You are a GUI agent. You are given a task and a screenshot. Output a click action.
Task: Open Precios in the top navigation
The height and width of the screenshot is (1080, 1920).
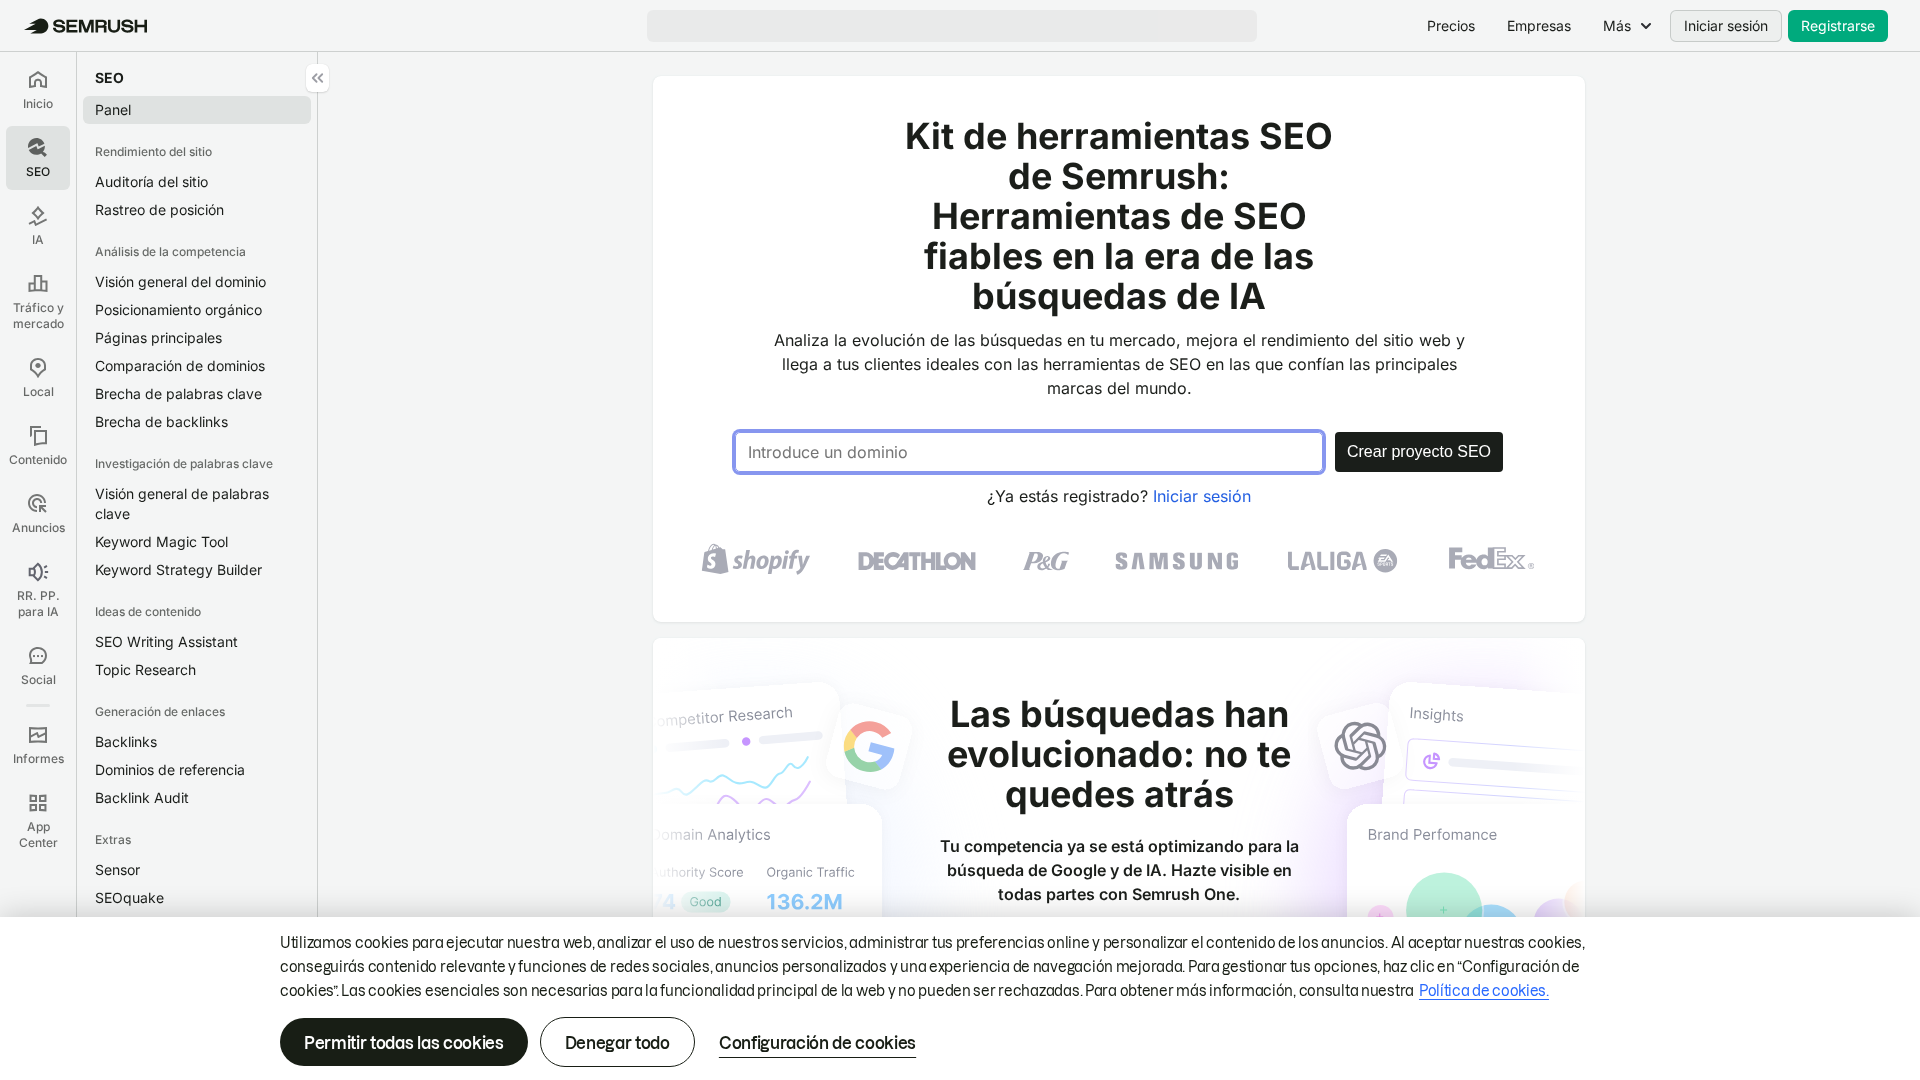coord(1451,26)
